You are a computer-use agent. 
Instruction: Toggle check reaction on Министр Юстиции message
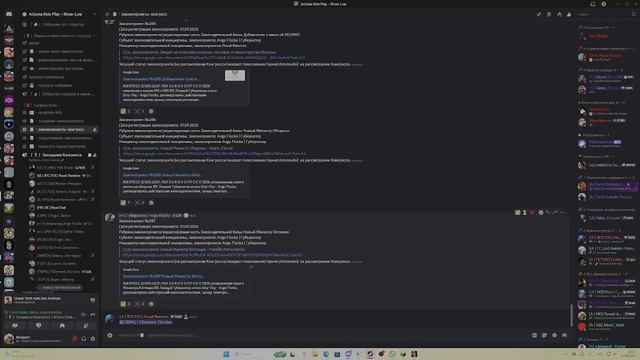(125, 304)
